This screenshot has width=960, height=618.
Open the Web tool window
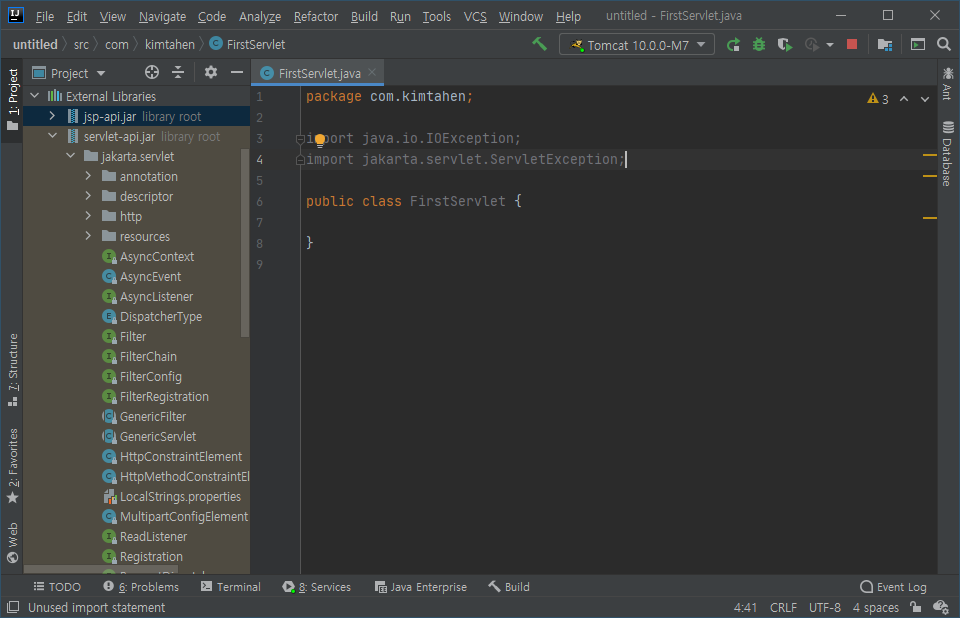[13, 543]
